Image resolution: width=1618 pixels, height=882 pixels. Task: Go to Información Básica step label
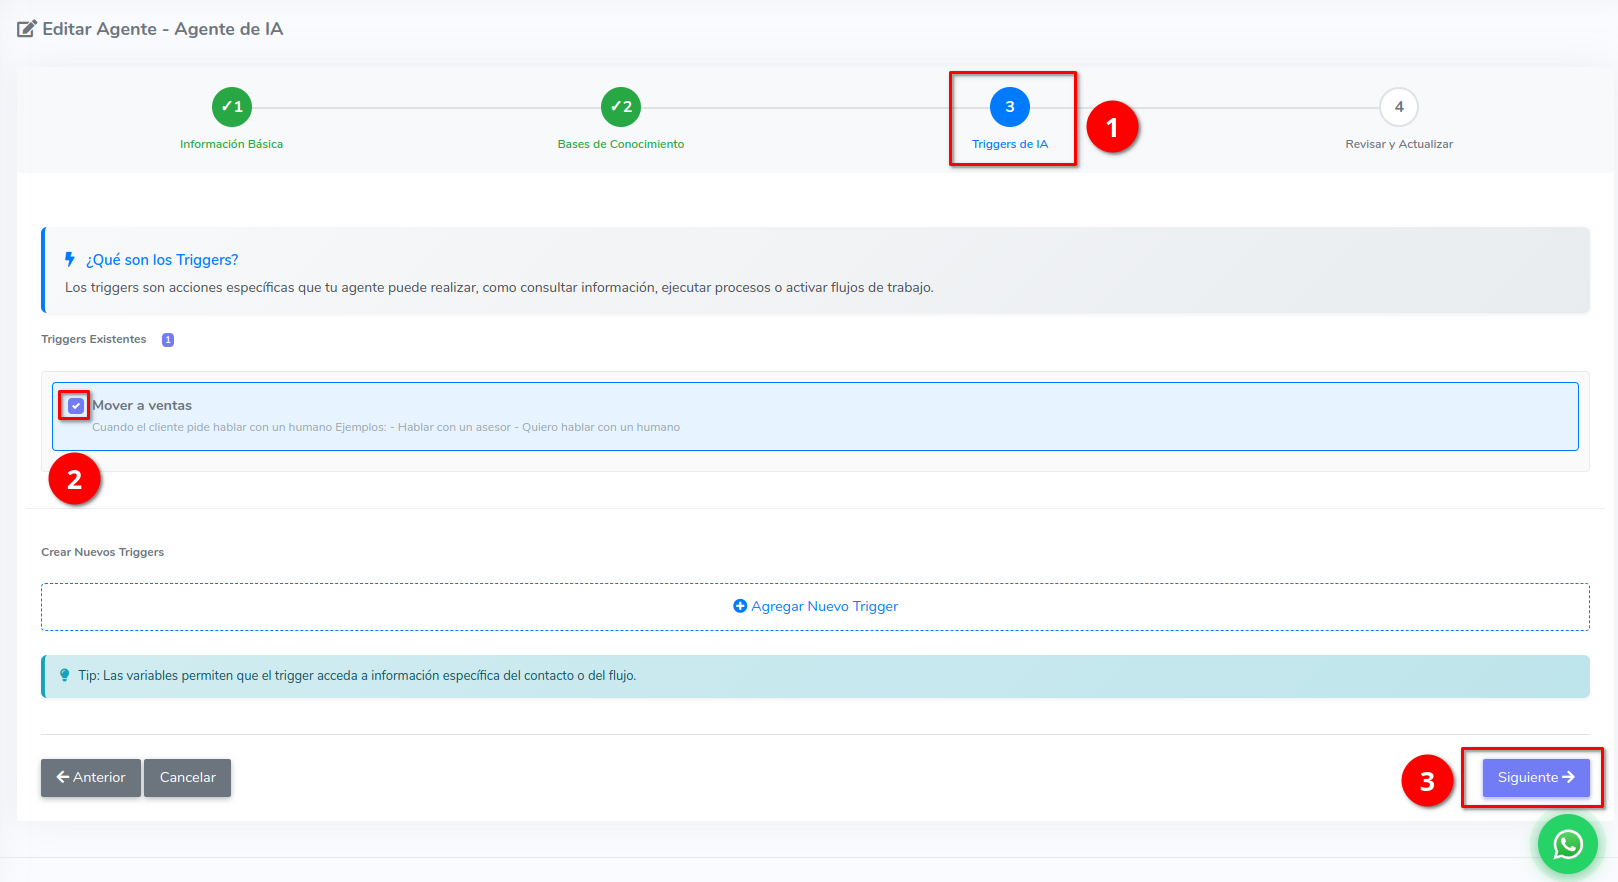pos(231,144)
